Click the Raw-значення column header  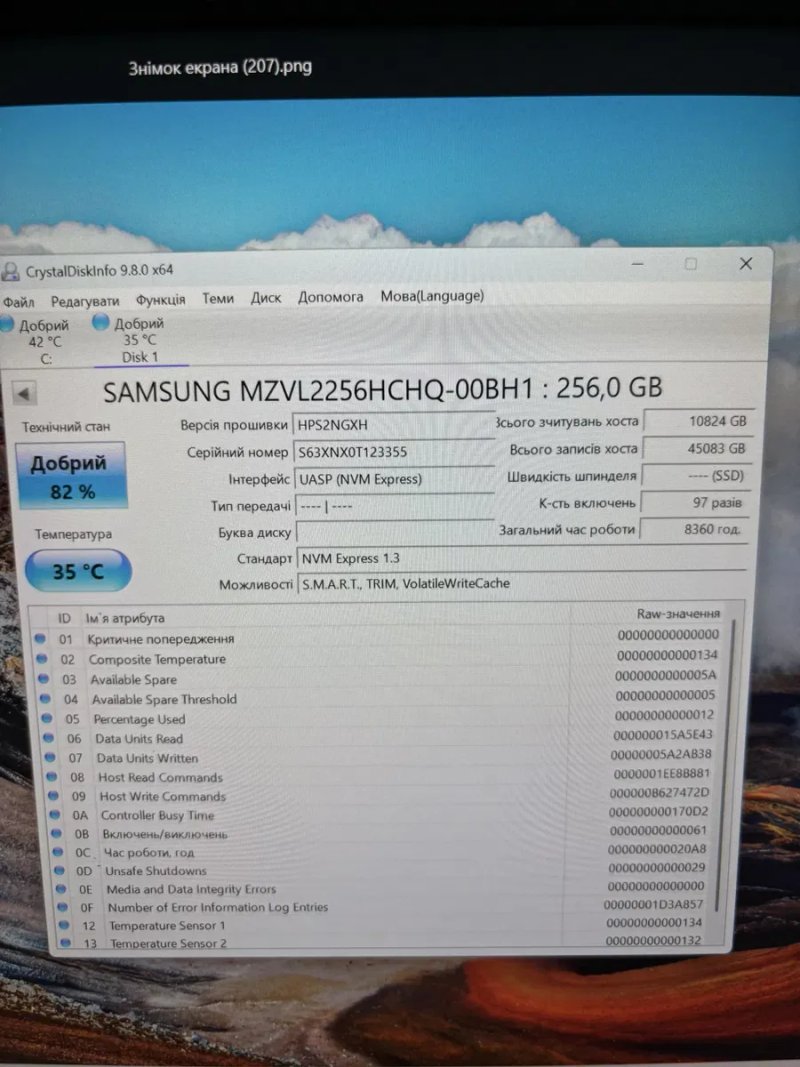[x=678, y=614]
